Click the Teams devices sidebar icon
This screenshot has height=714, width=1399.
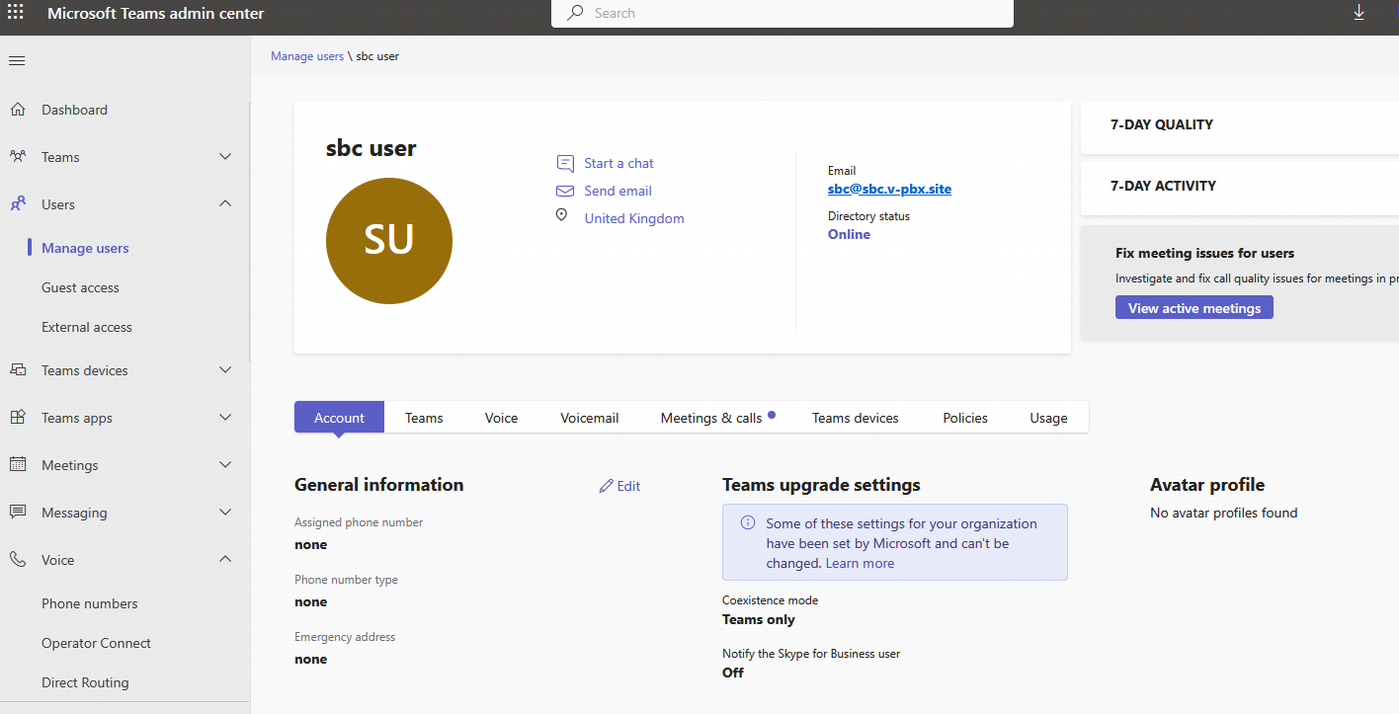17,370
